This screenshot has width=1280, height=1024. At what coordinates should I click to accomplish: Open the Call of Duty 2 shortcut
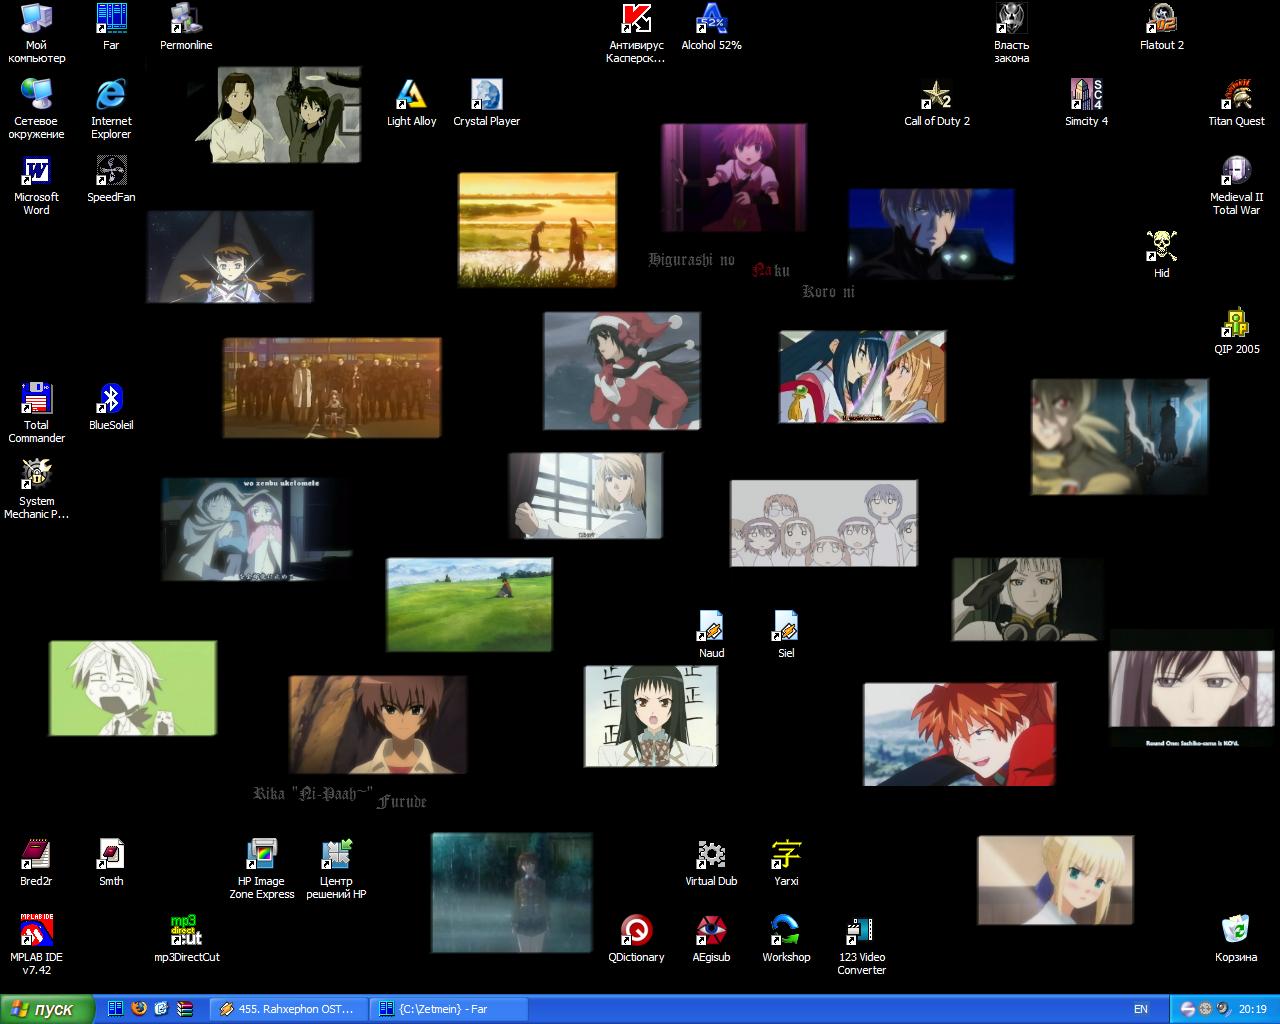[x=936, y=97]
